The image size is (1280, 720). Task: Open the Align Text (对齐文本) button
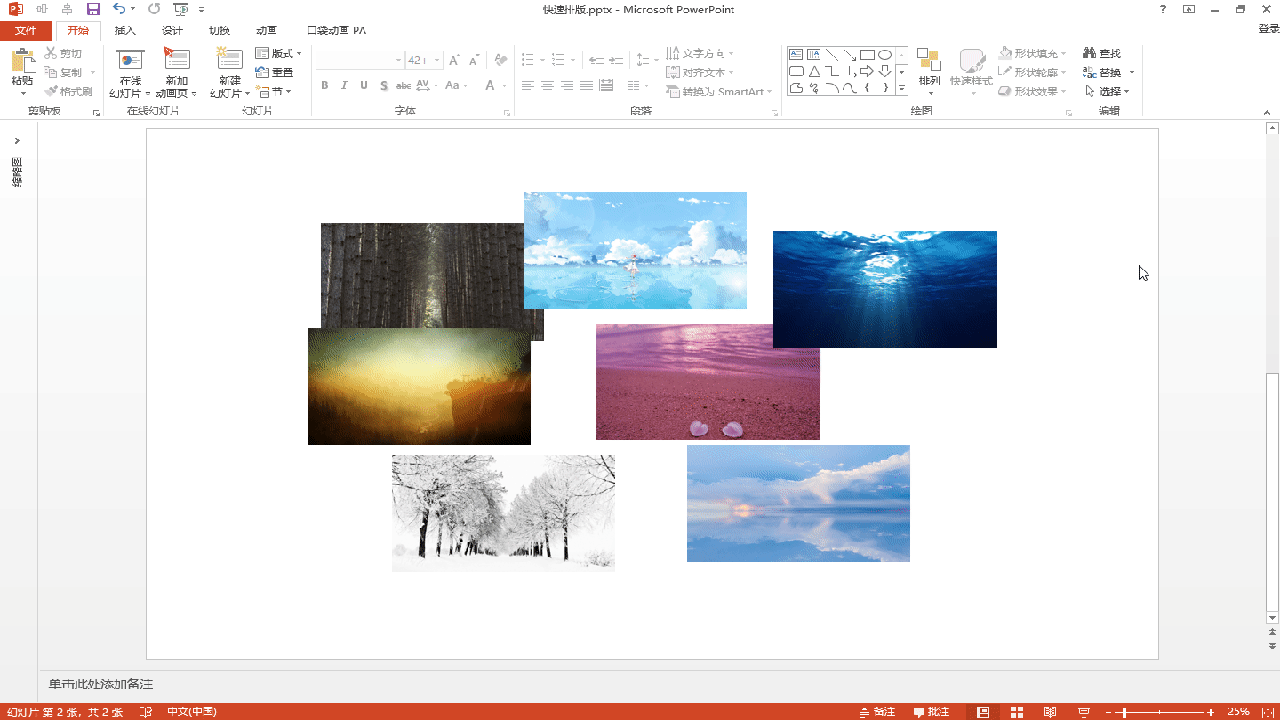(x=700, y=72)
